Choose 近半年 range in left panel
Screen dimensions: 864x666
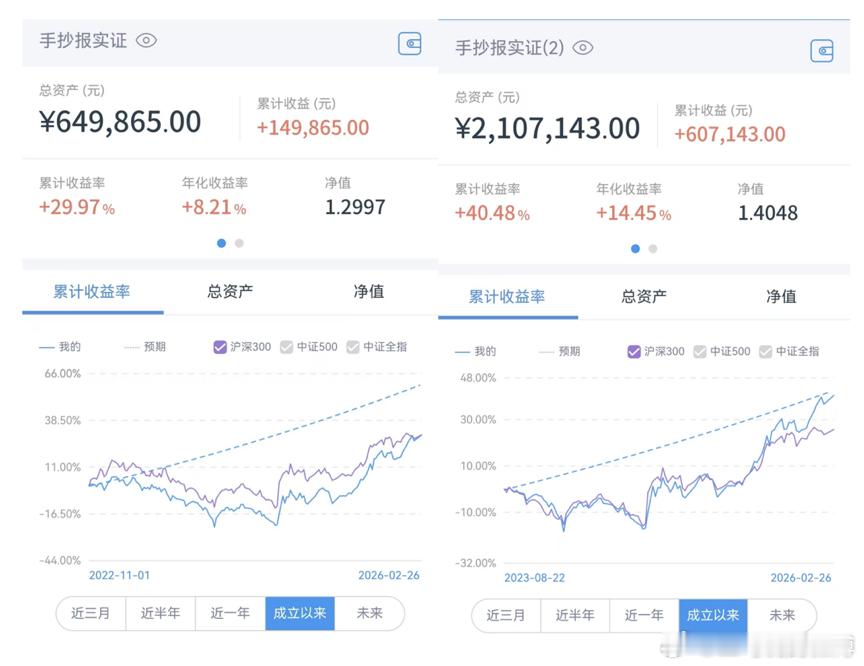click(160, 613)
